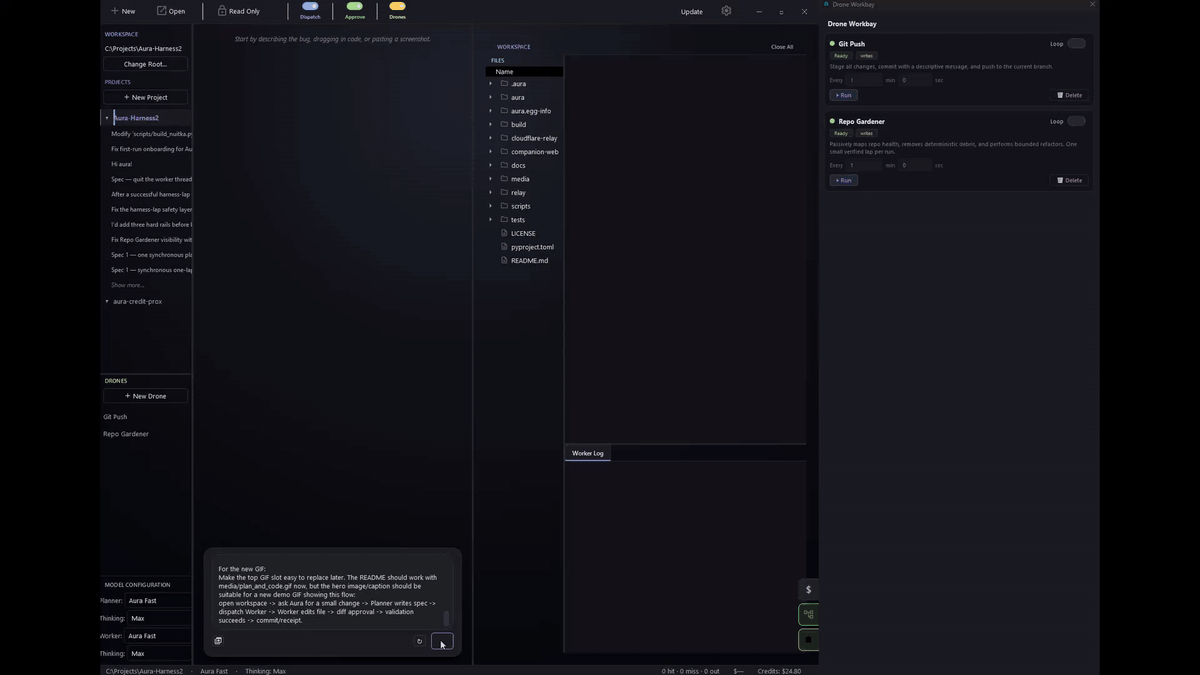Expand the docs folder

click(x=491, y=165)
